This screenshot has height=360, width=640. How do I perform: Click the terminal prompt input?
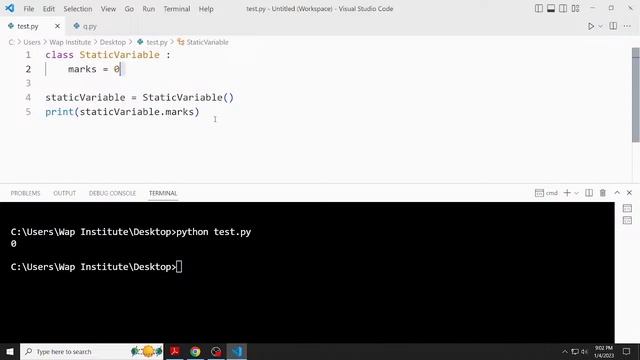tap(179, 267)
